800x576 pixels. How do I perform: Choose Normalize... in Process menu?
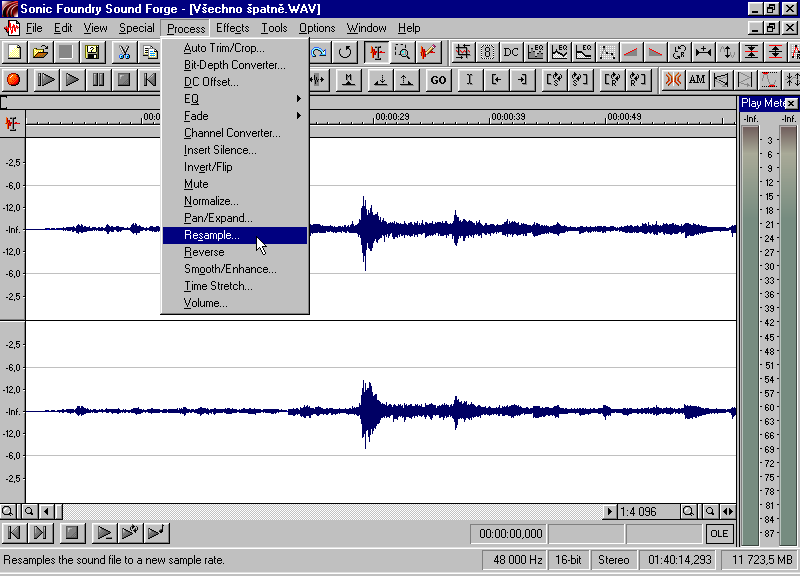tap(235, 201)
